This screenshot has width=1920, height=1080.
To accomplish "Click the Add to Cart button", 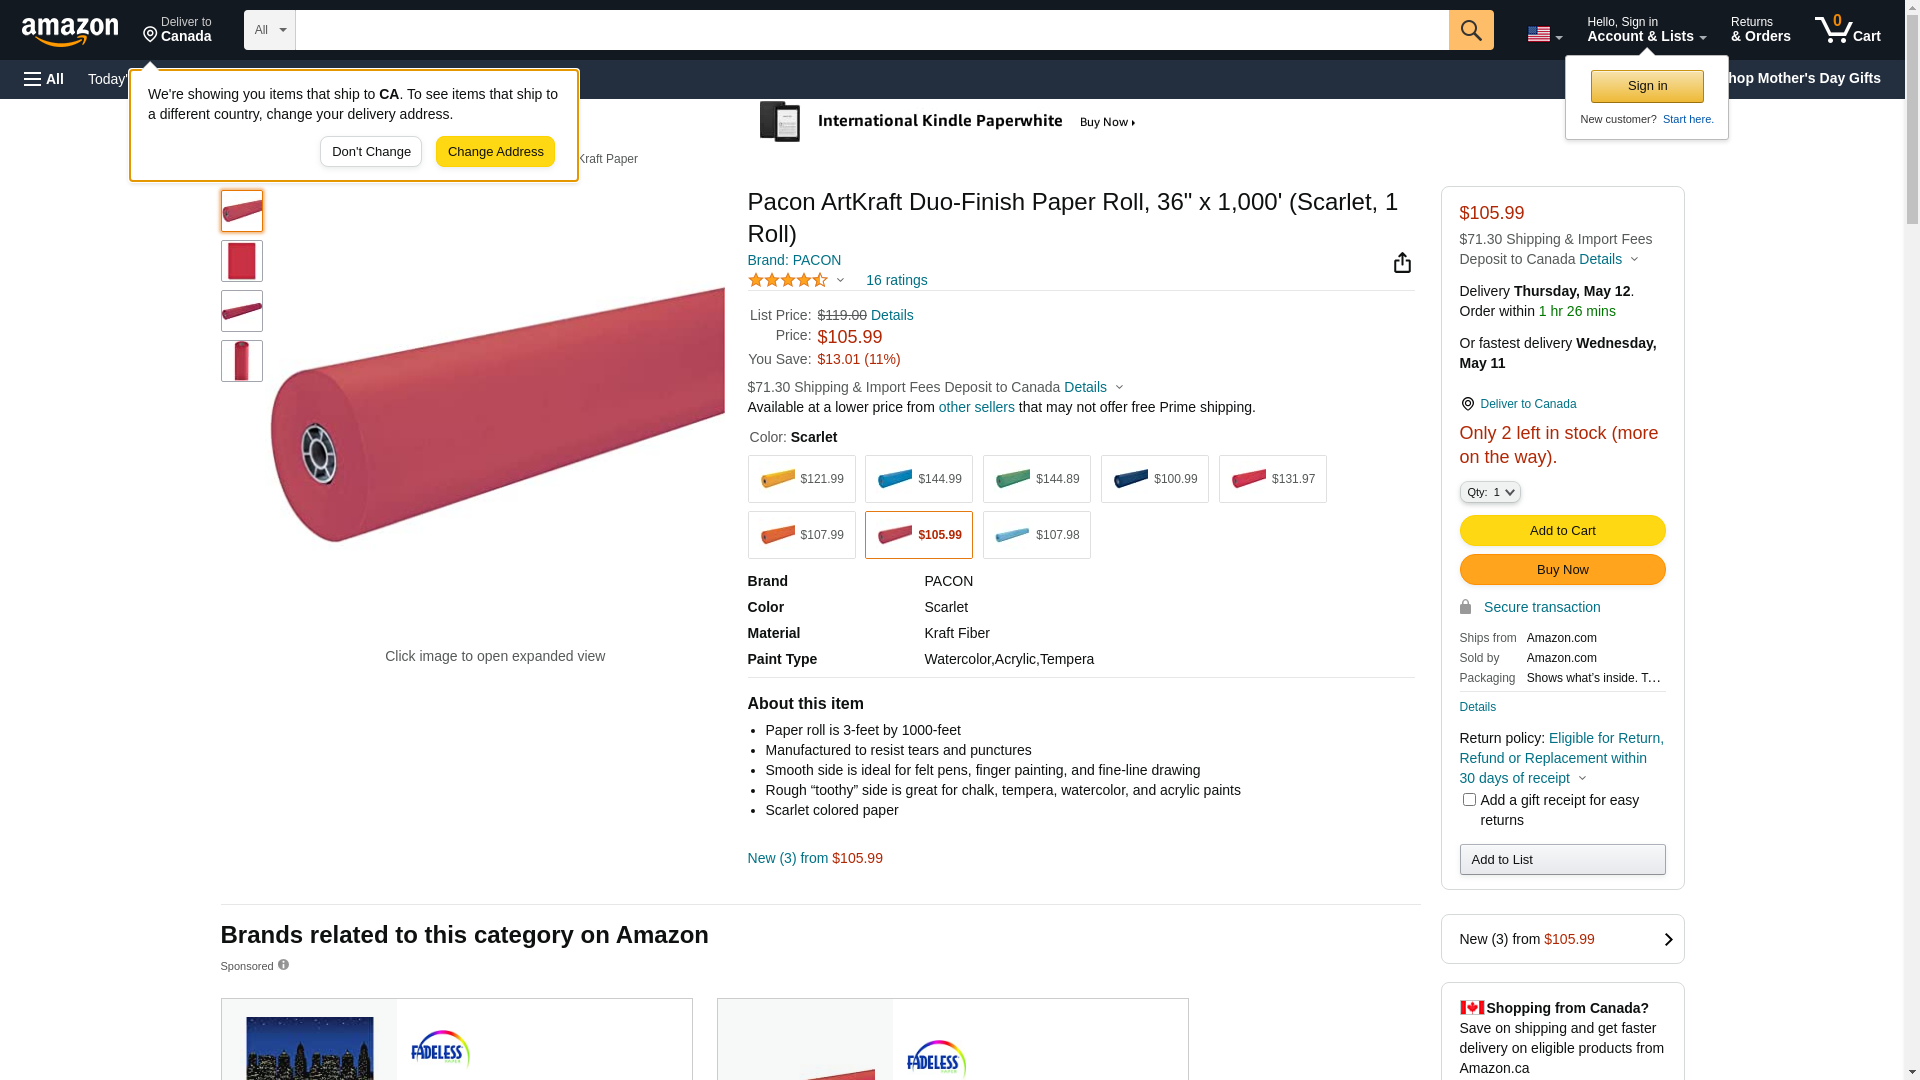I will point(1561,531).
